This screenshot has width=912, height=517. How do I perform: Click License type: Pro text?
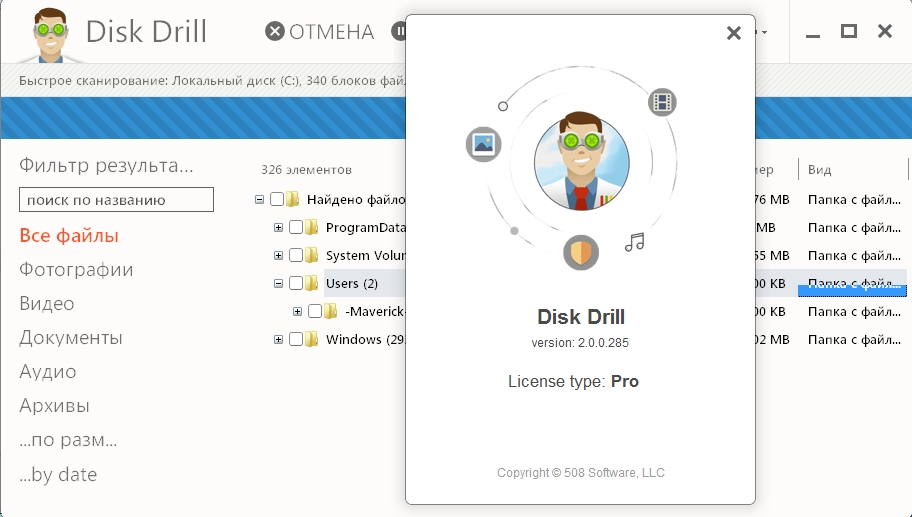(x=573, y=381)
